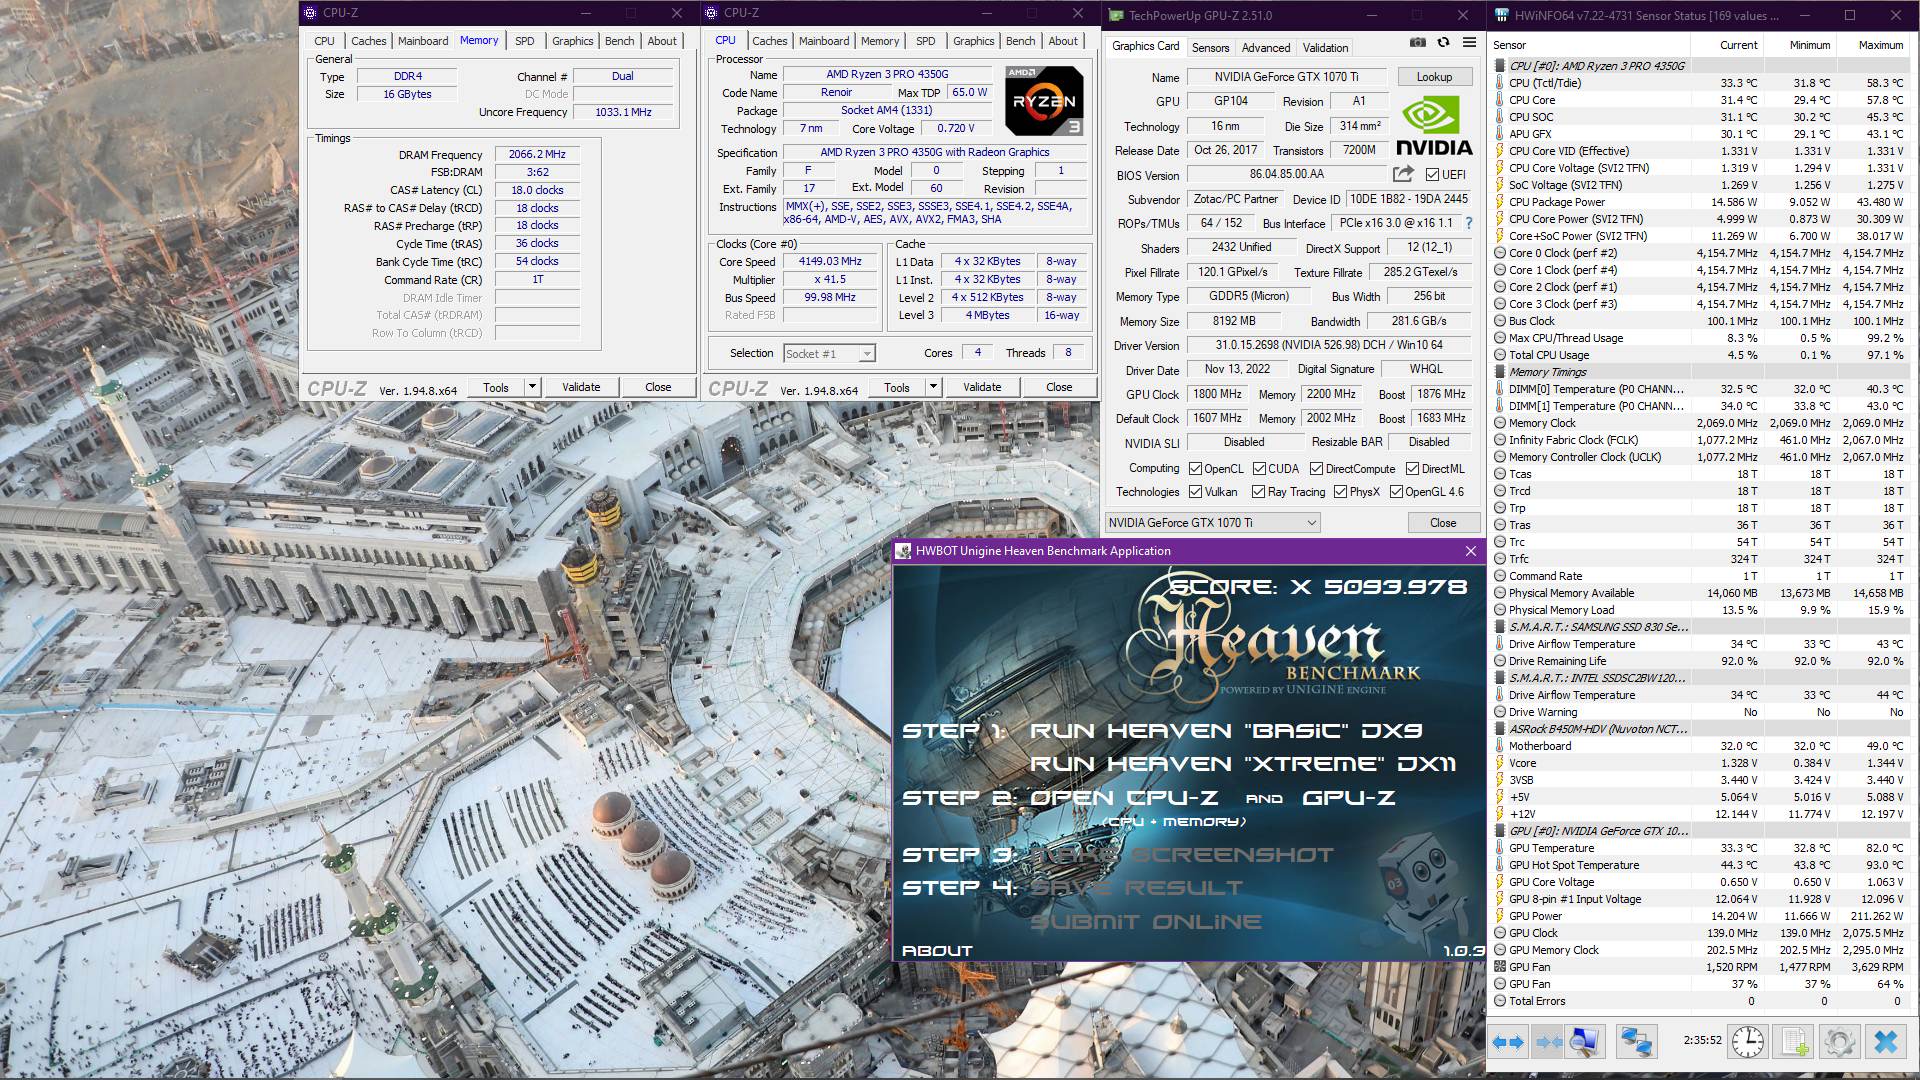This screenshot has width=1920, height=1080.
Task: Start logging with the HWiNFO sheet-plus icon
Action: [1795, 1042]
